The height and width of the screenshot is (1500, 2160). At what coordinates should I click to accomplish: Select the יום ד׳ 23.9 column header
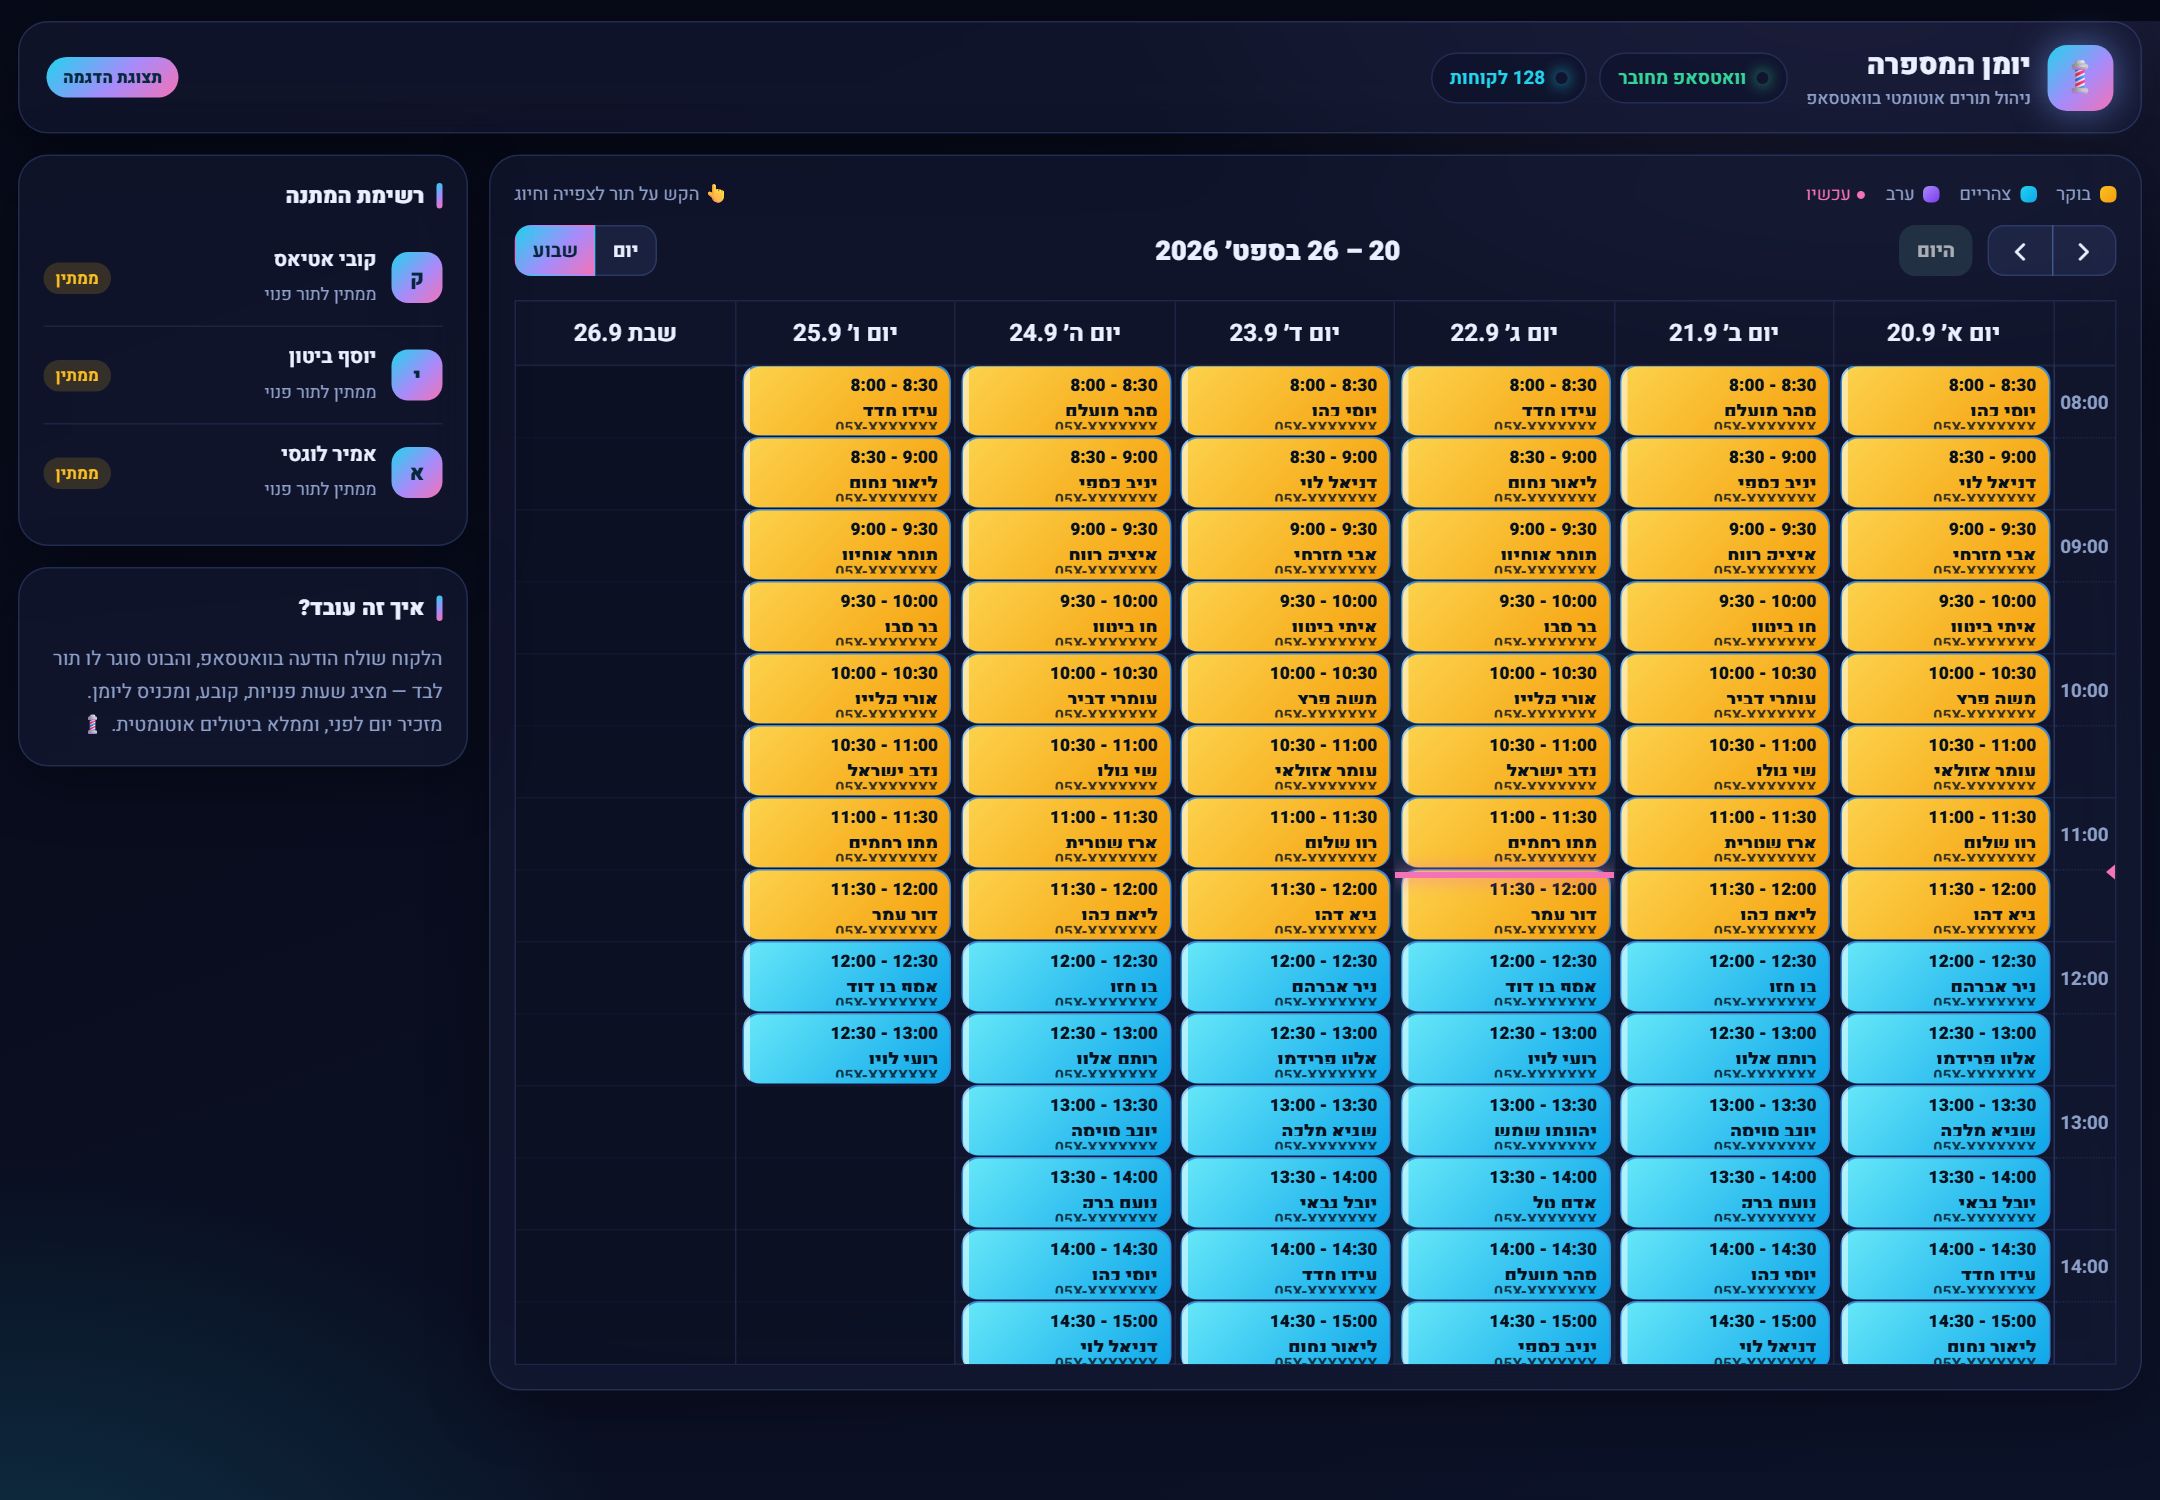point(1284,333)
